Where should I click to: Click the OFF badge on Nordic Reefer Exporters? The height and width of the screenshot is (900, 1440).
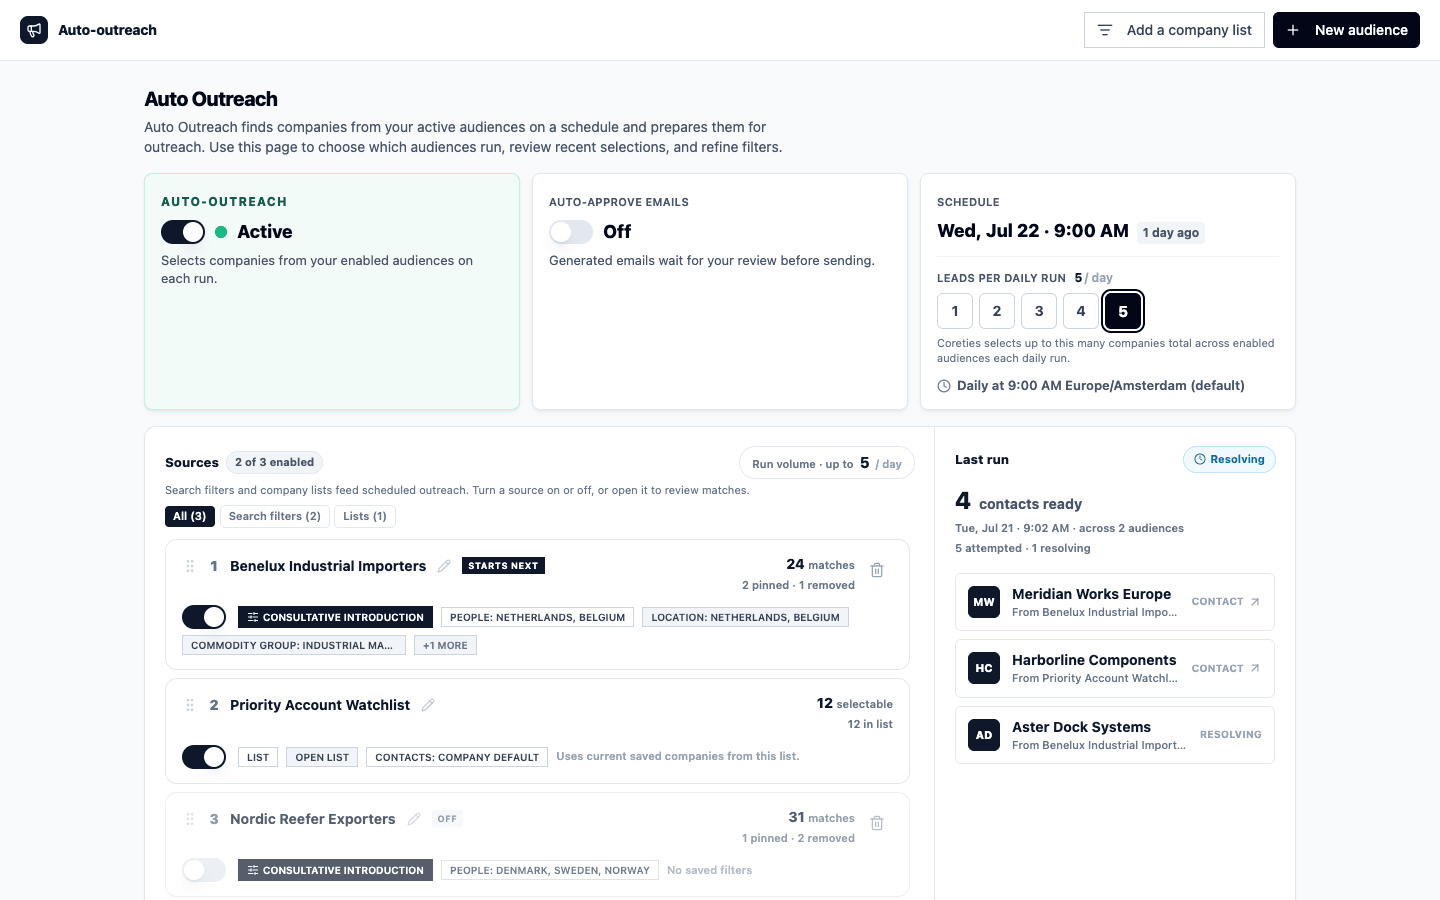[x=447, y=819]
